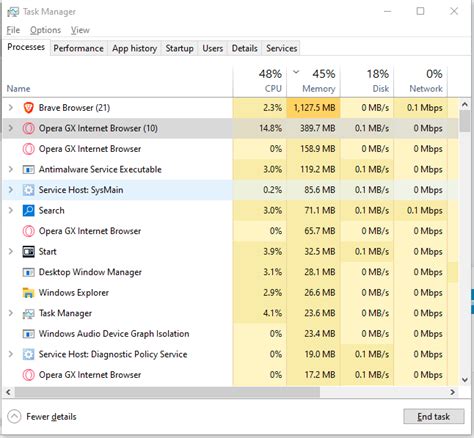
Task: Click the vertical scrollbar down arrow
Action: point(465,379)
